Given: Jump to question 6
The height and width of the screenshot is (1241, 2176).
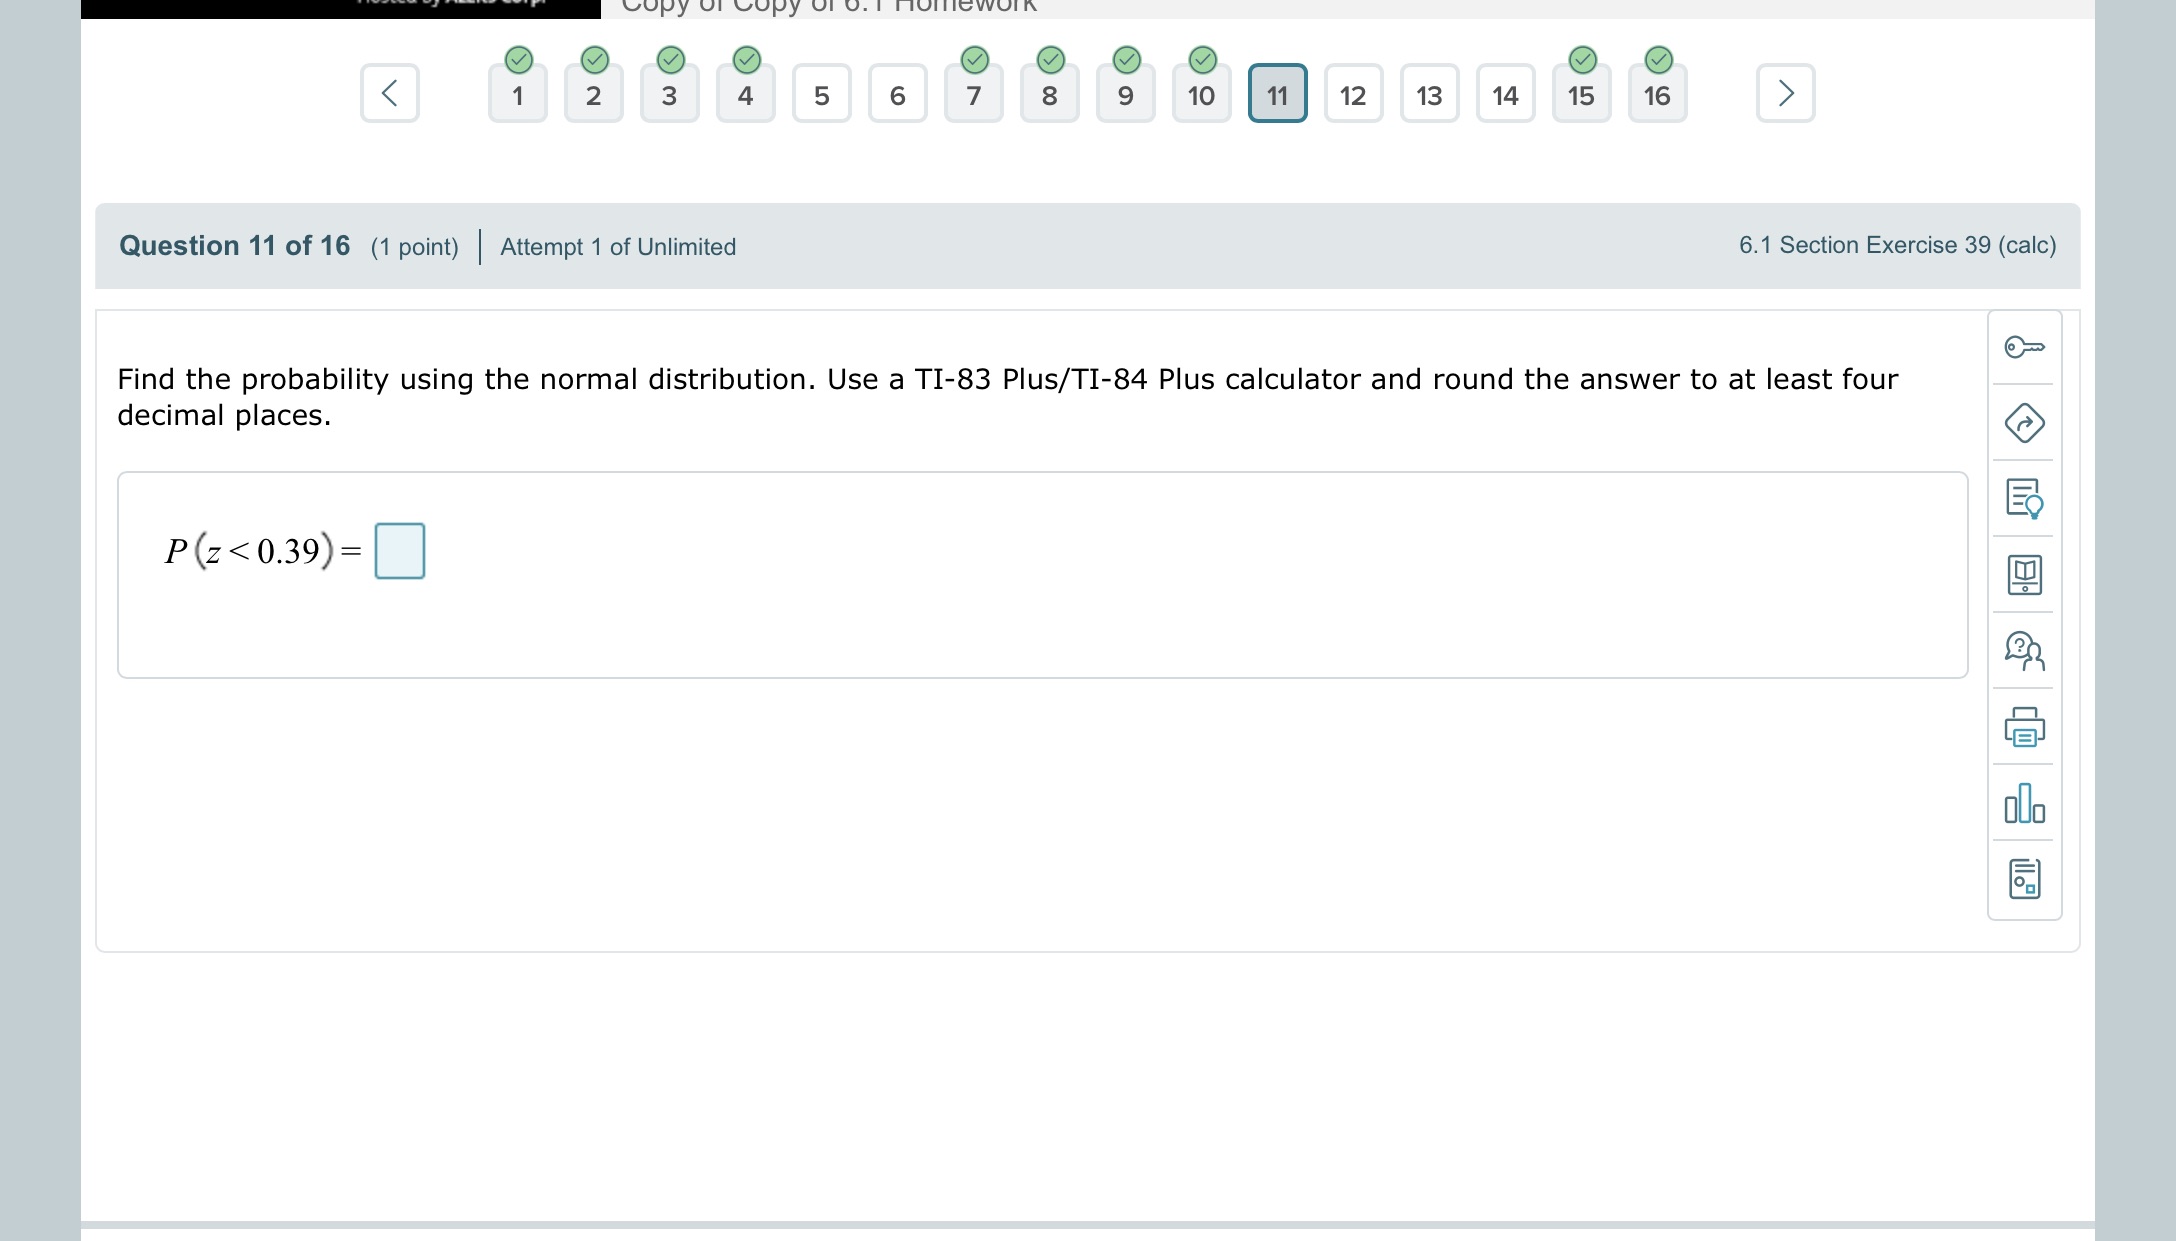Looking at the screenshot, I should [x=897, y=95].
